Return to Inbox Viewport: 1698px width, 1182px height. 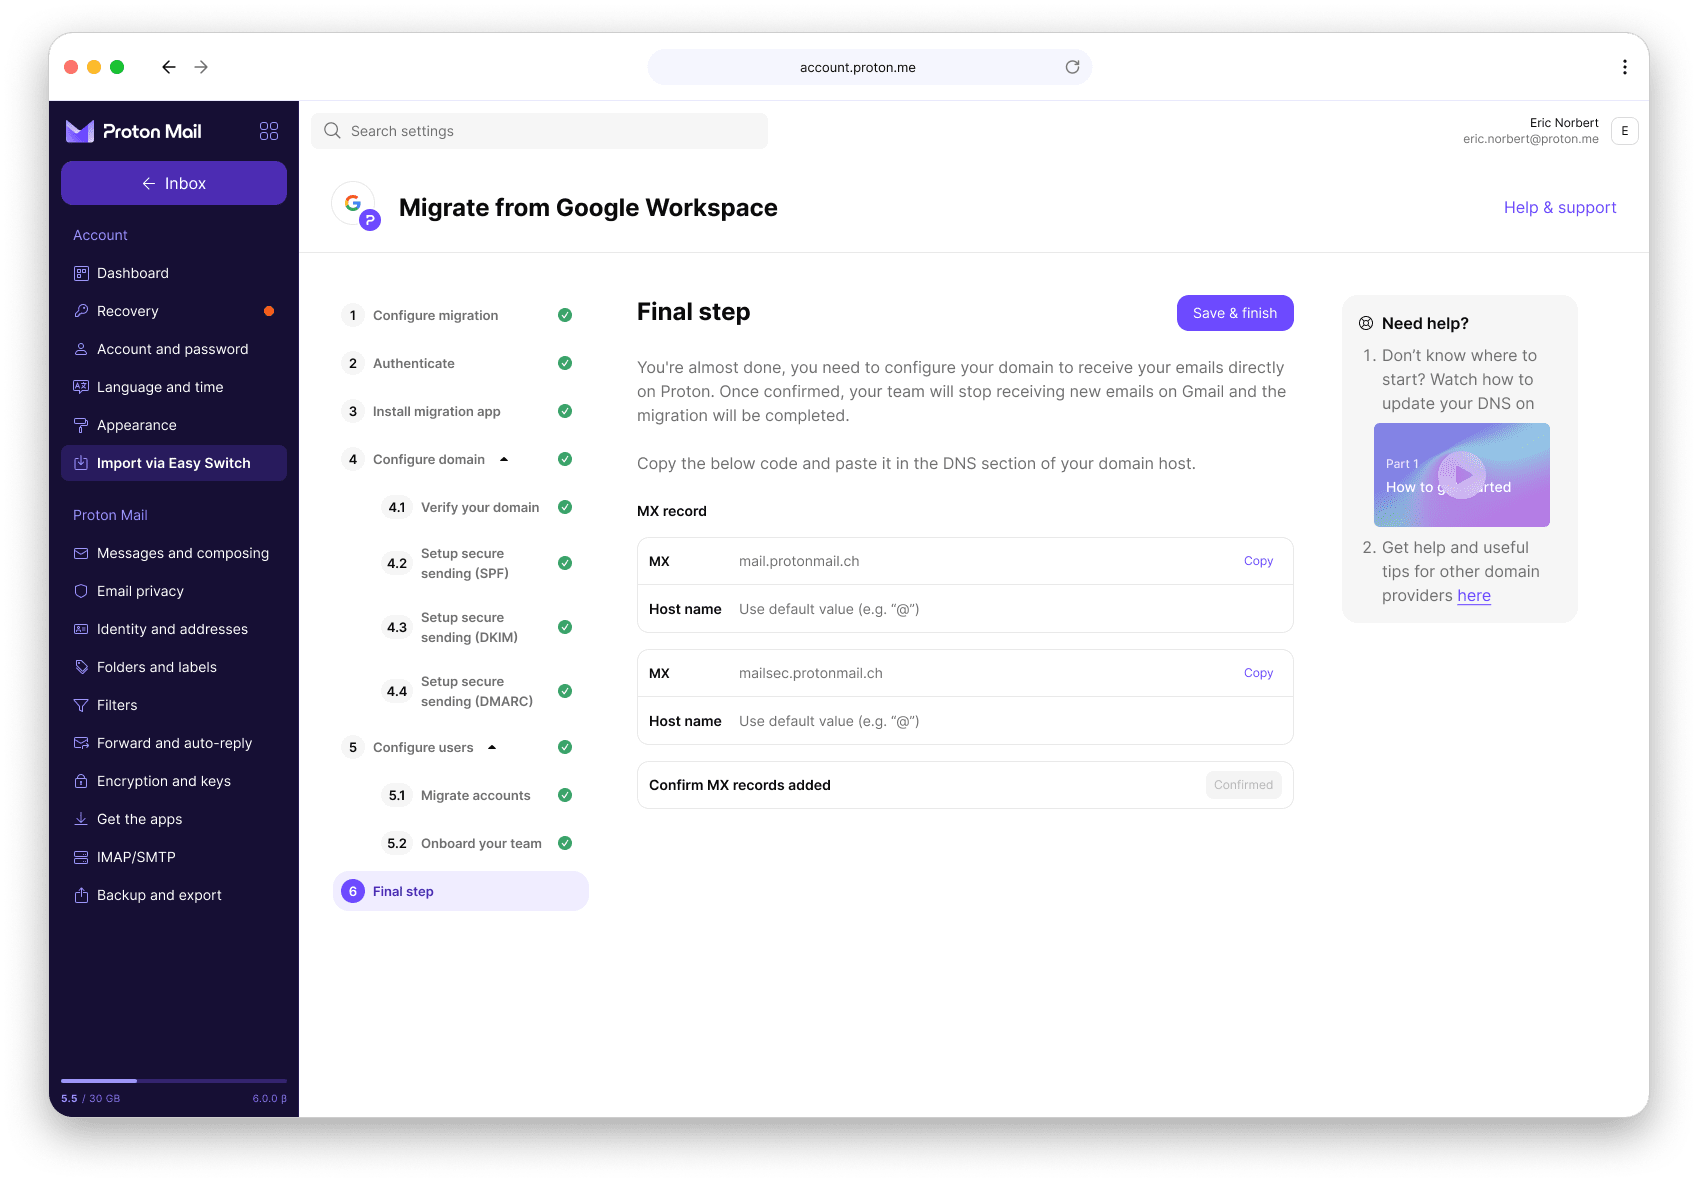click(x=174, y=183)
